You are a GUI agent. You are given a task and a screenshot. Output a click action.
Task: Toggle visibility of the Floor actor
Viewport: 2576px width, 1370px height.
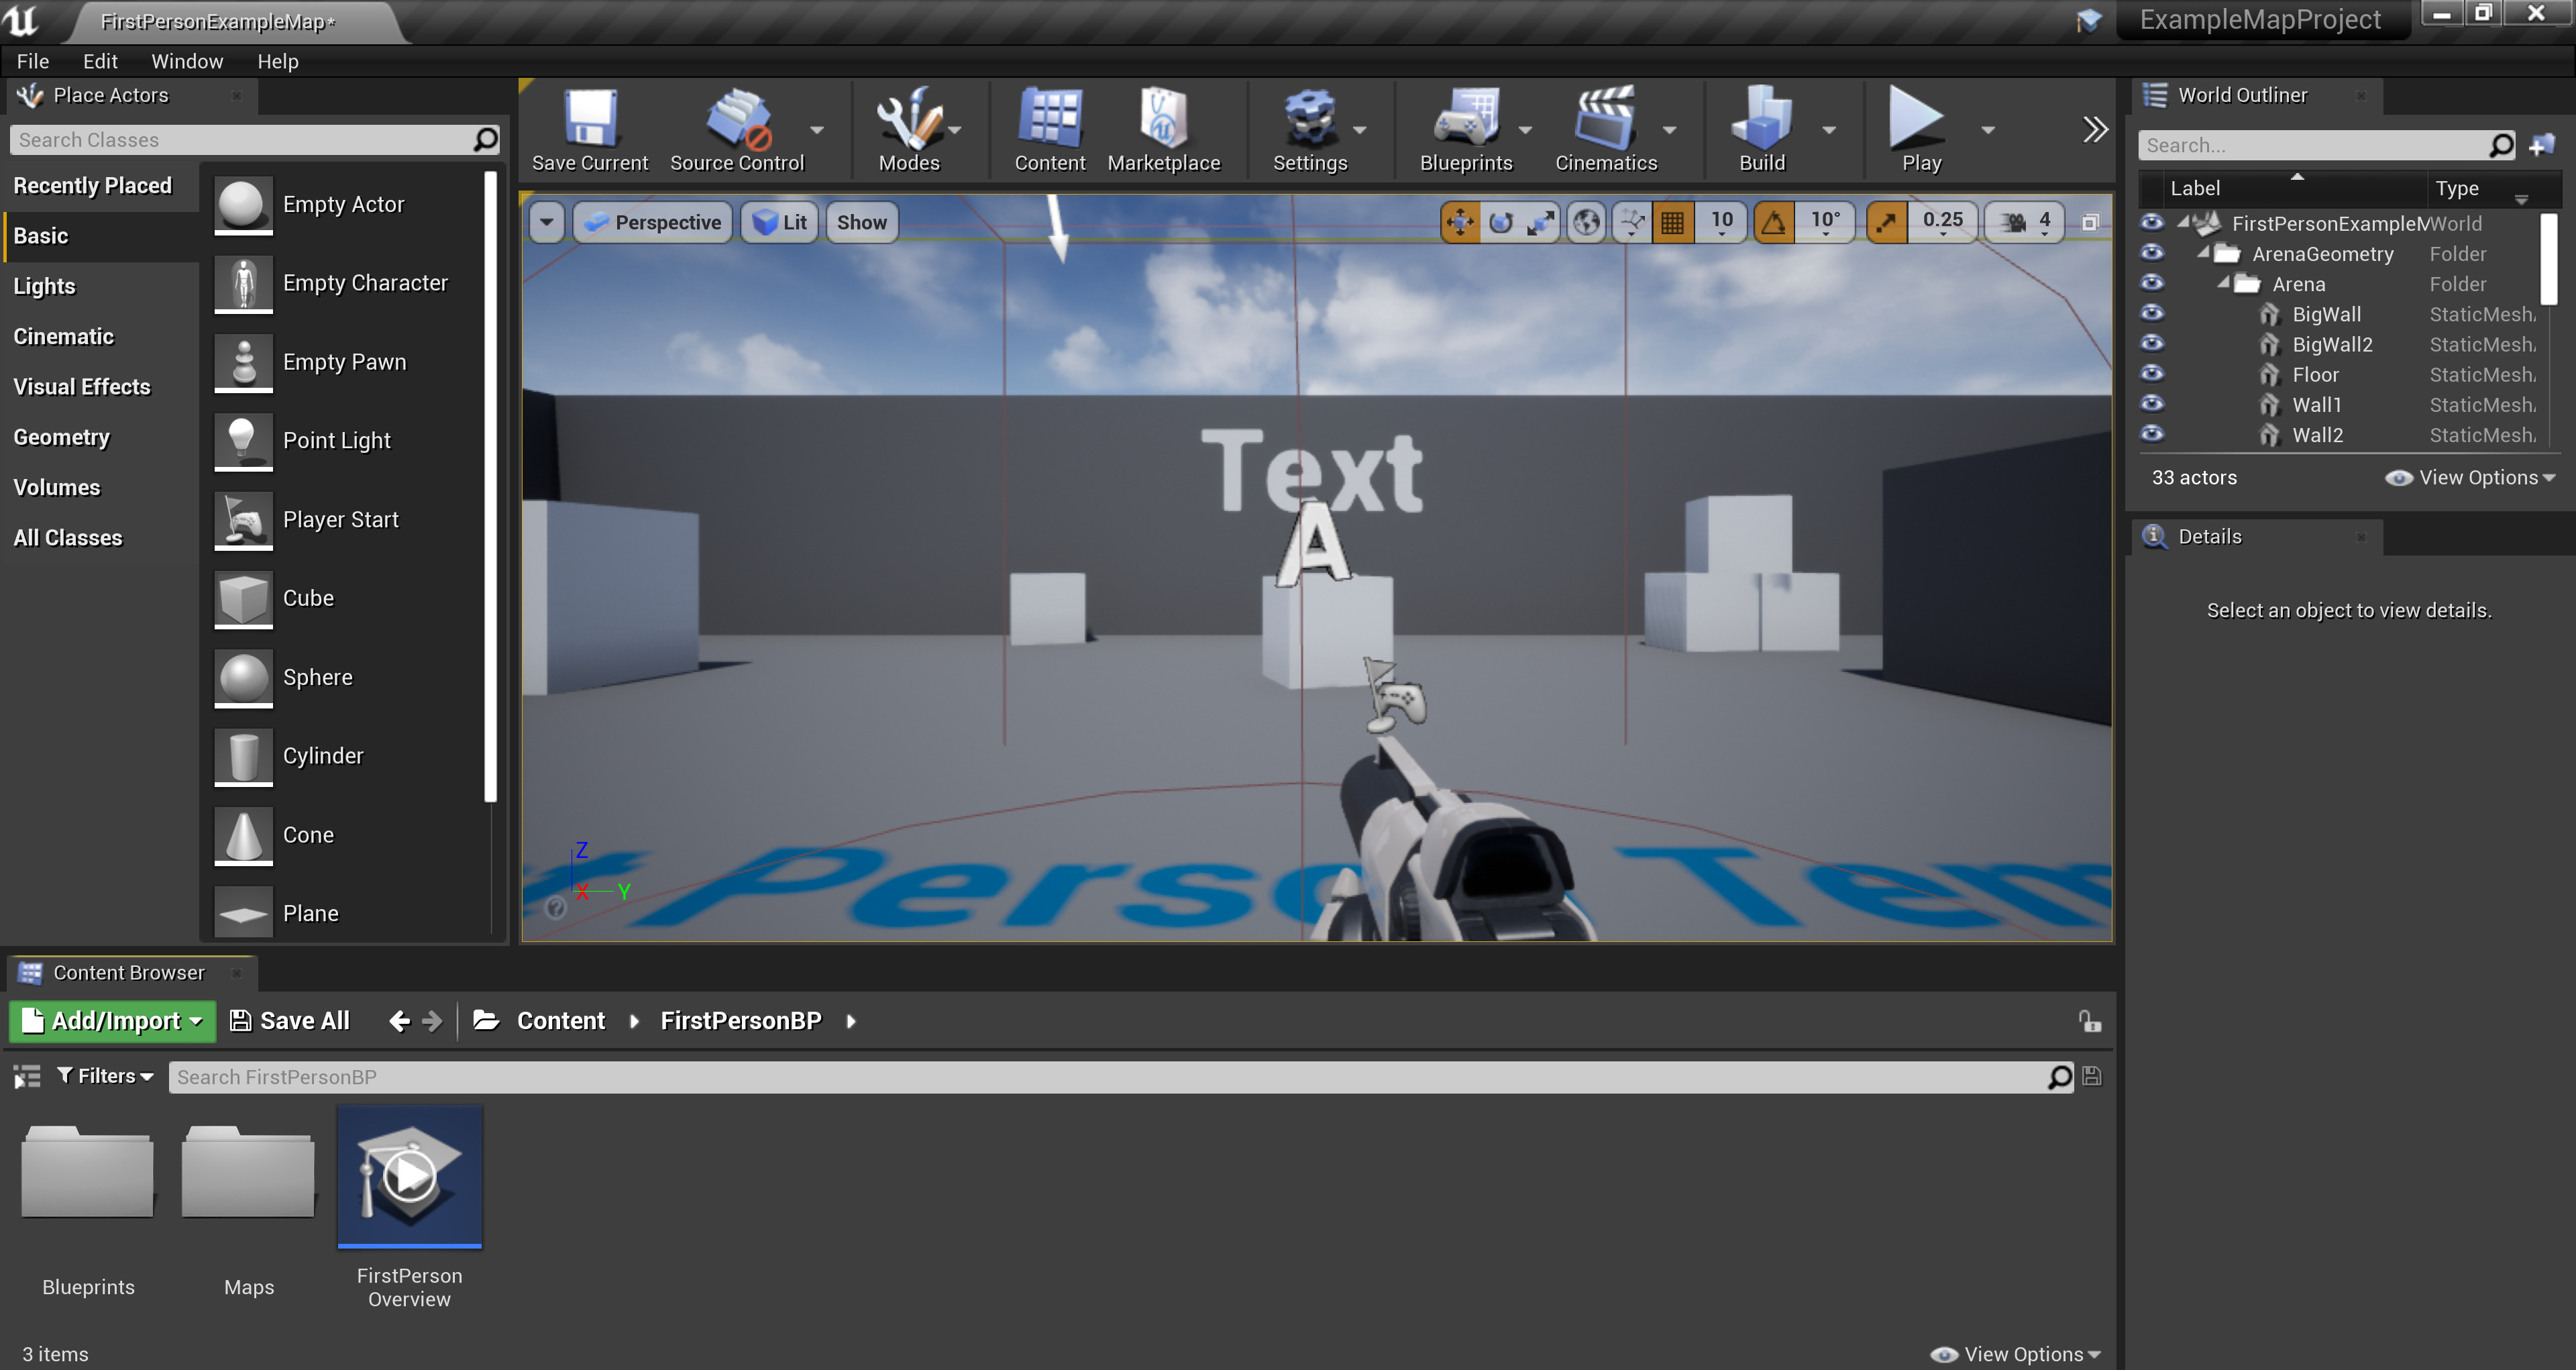click(x=2152, y=374)
